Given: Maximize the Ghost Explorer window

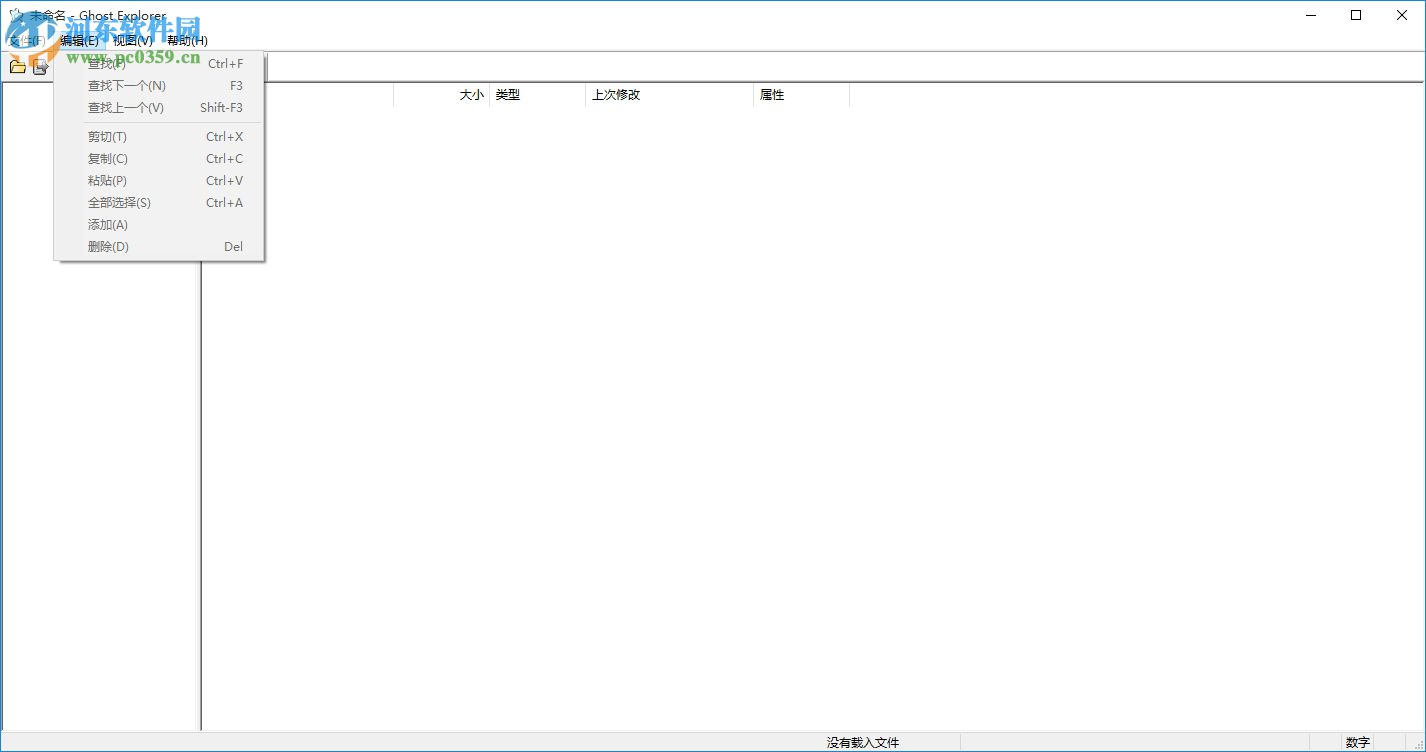Looking at the screenshot, I should point(1356,15).
